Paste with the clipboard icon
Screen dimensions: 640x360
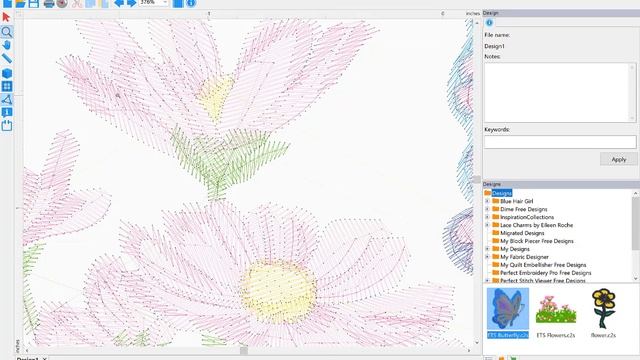click(104, 3)
